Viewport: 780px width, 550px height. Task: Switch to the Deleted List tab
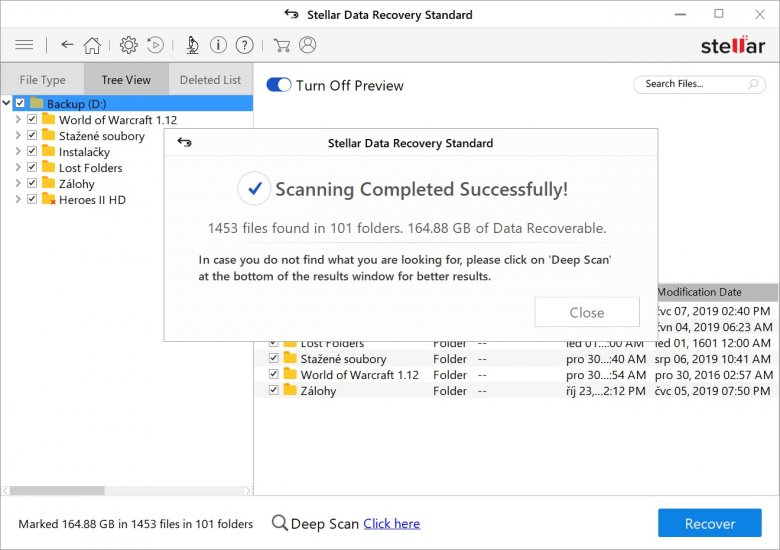210,80
